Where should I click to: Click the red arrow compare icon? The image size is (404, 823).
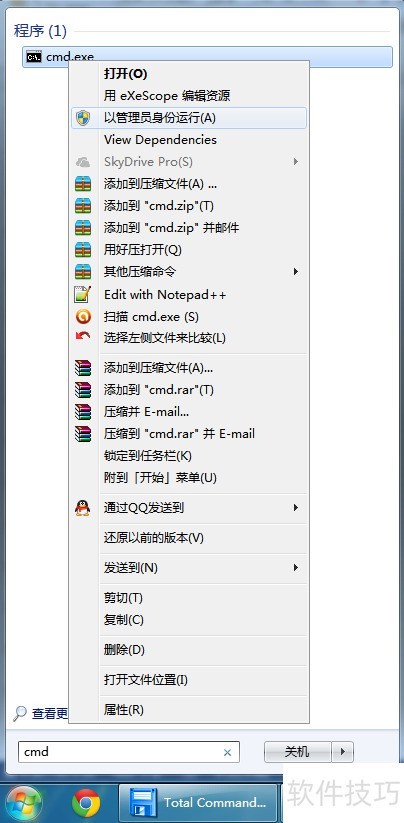pos(83,337)
